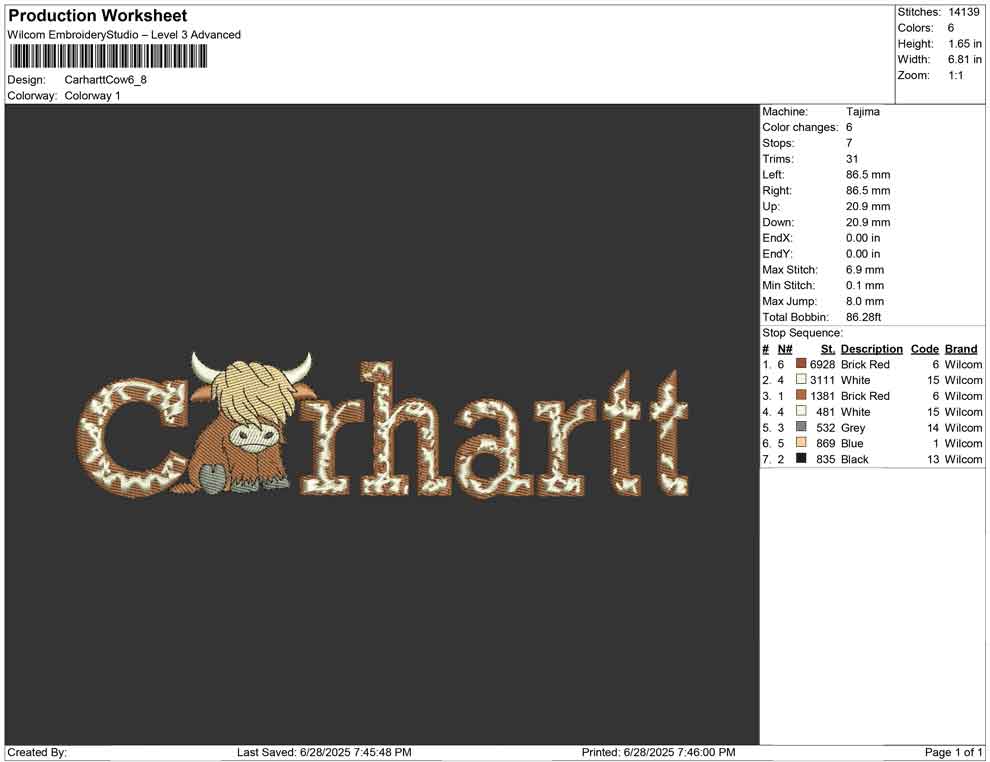Click the Created By footer label

37,752
